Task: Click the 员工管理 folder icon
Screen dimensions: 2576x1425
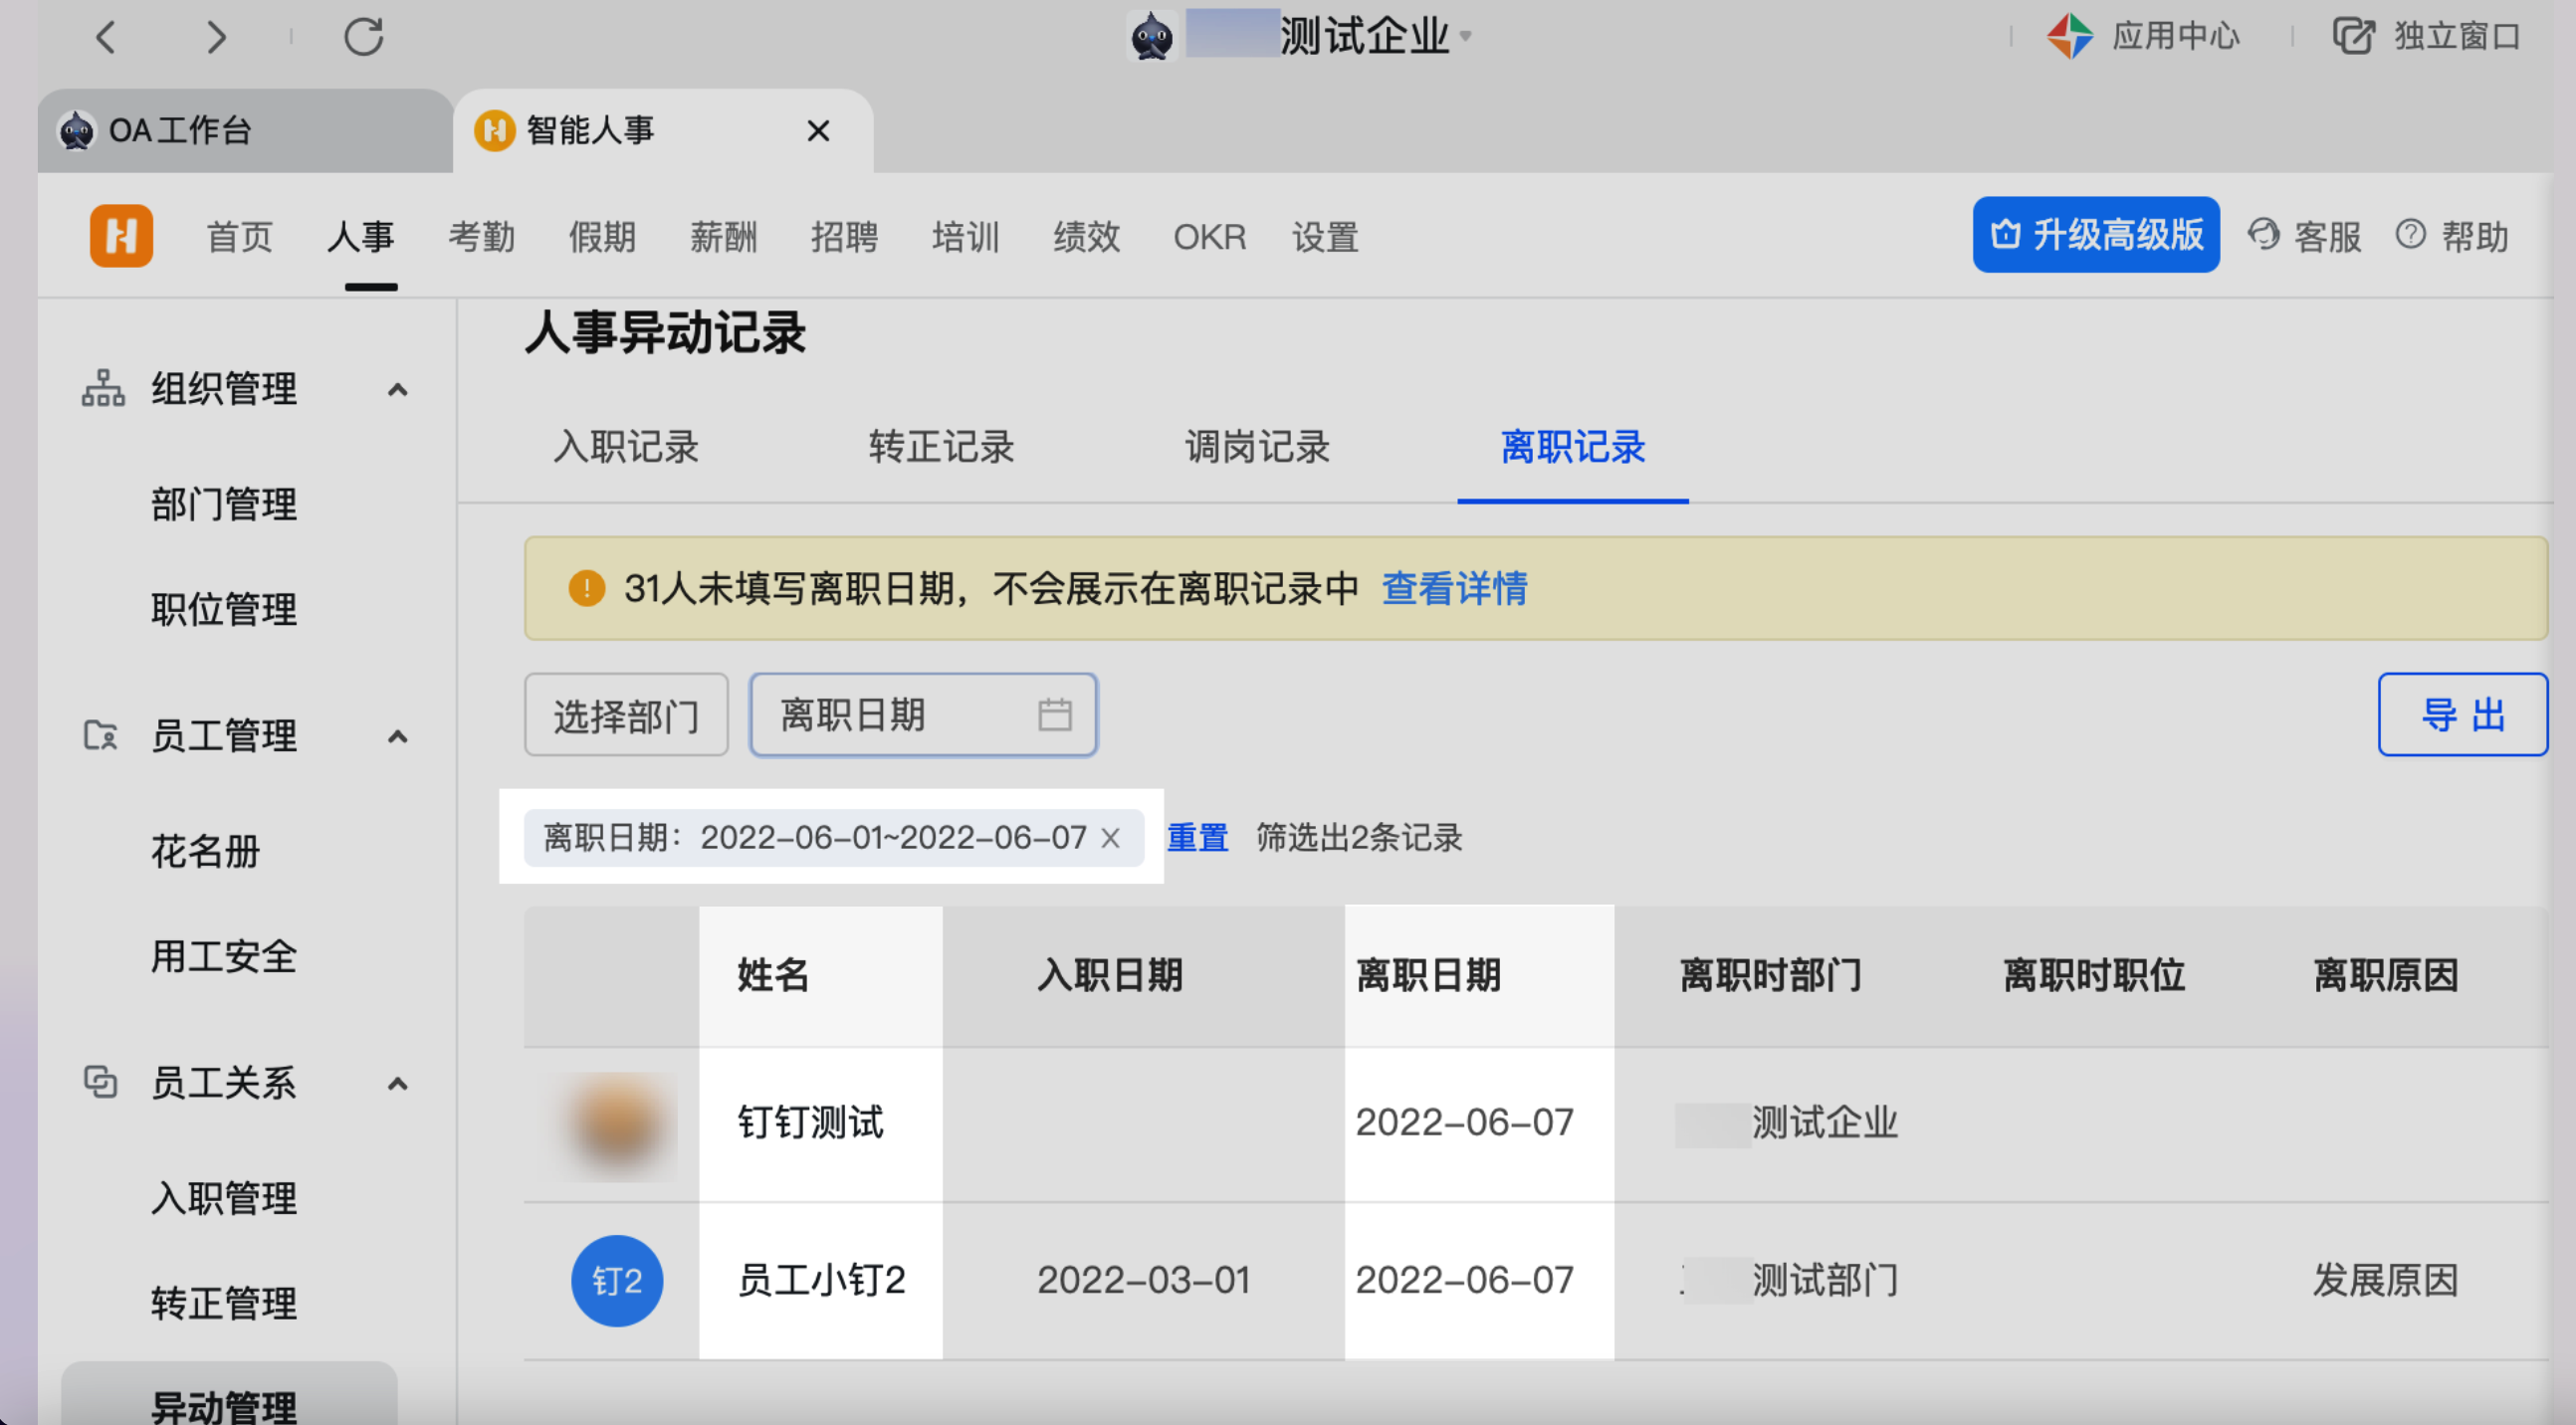Action: [x=100, y=735]
